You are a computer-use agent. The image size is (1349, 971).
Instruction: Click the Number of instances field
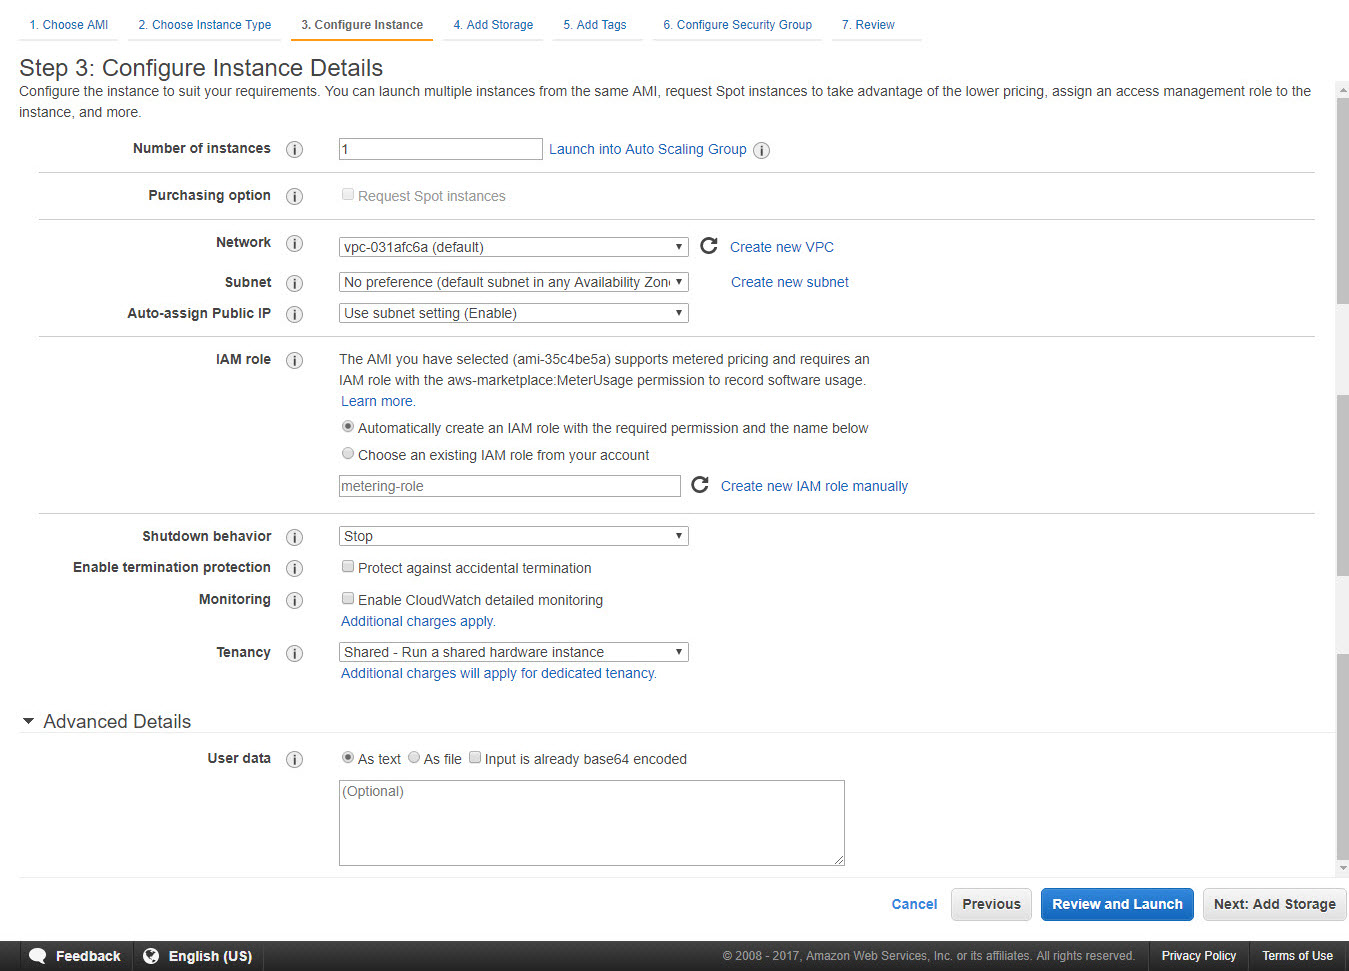[441, 149]
